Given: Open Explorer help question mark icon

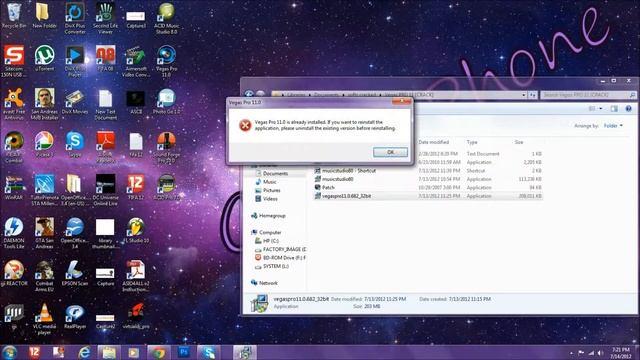Looking at the screenshot, I should [629, 109].
